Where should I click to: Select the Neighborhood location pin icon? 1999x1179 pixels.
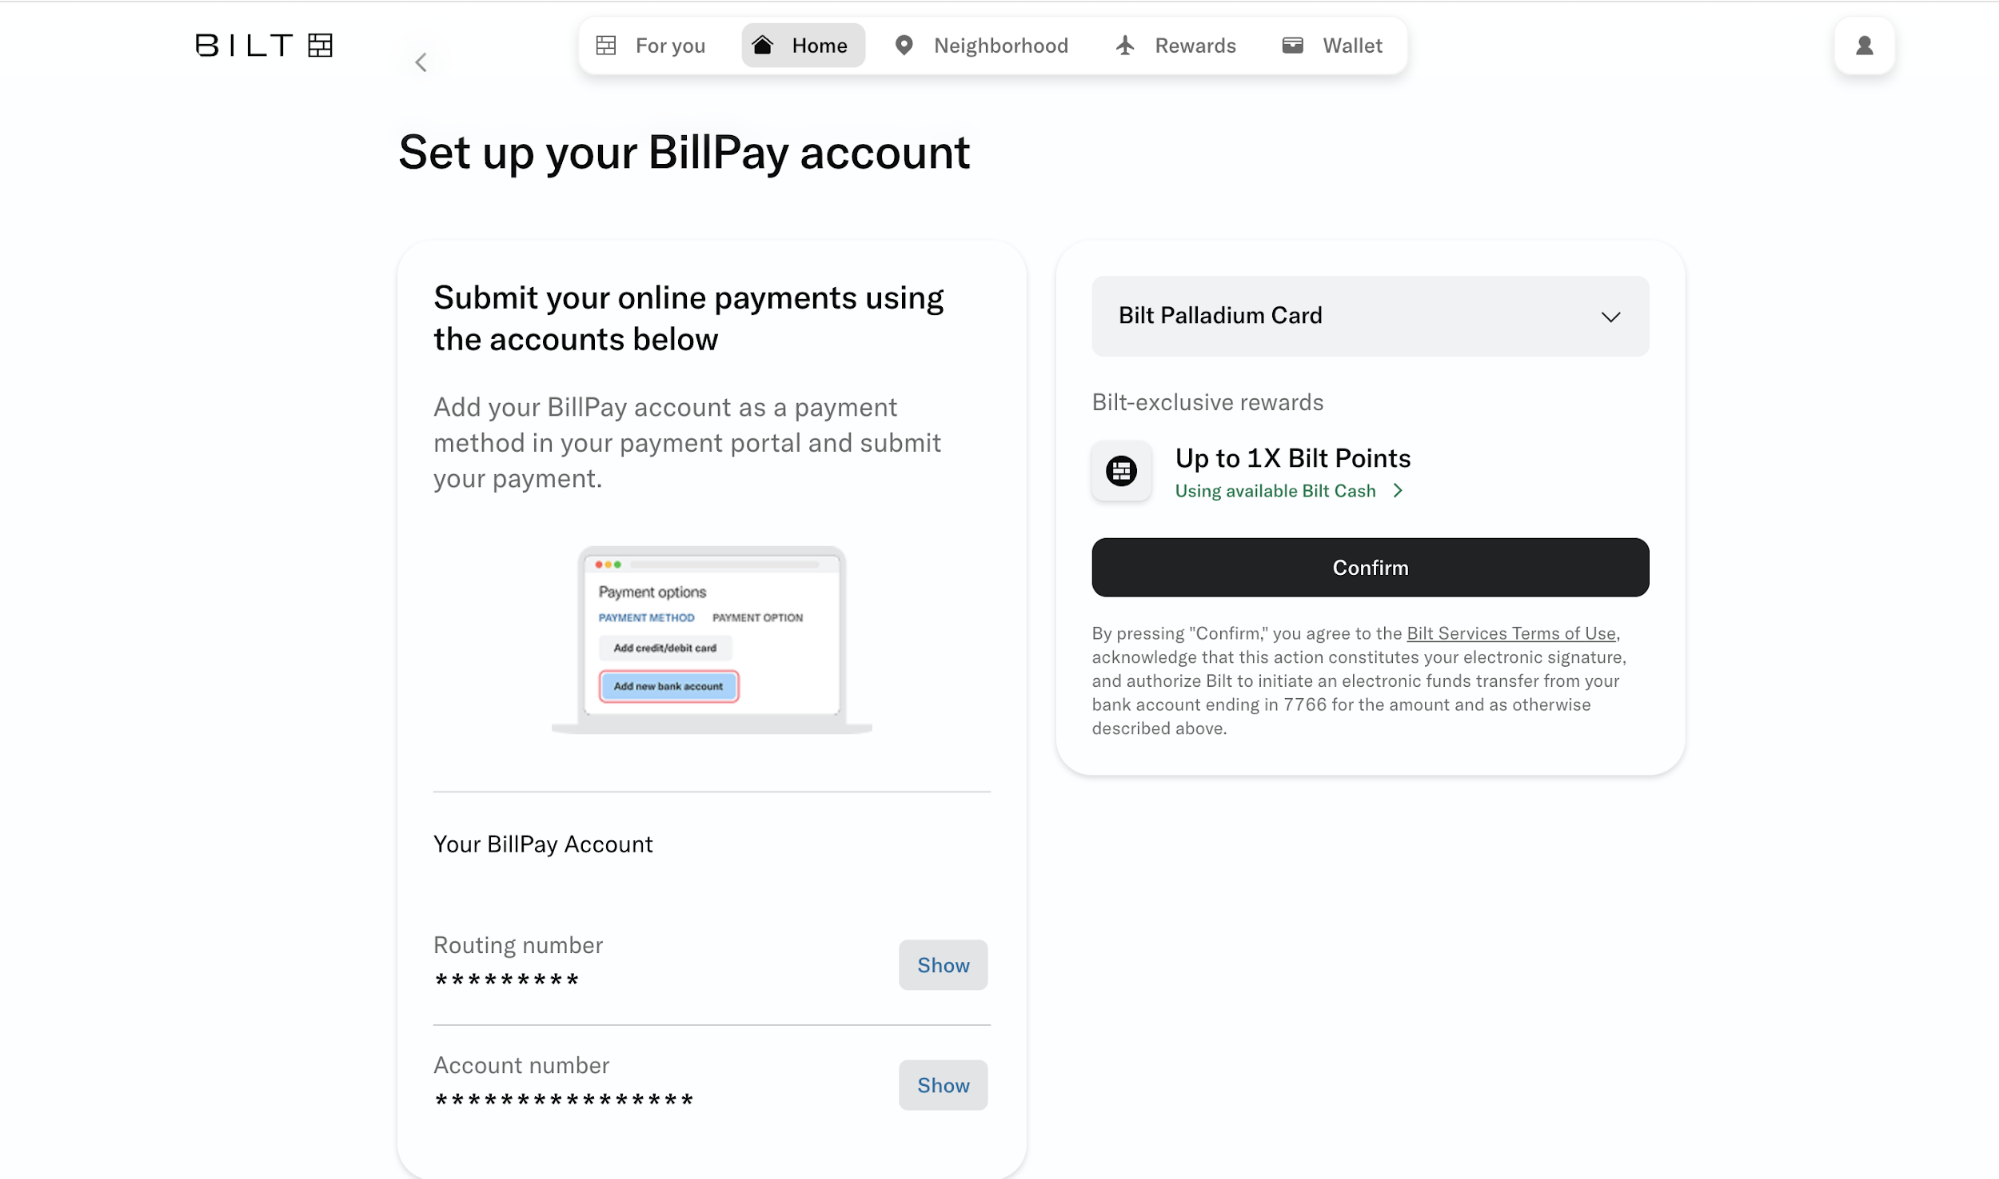904,45
